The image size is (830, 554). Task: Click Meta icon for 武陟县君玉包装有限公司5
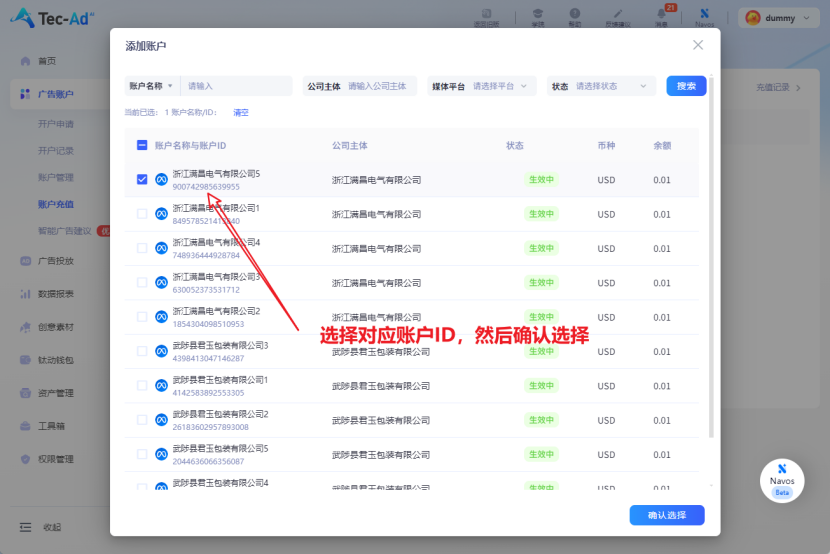pos(161,455)
